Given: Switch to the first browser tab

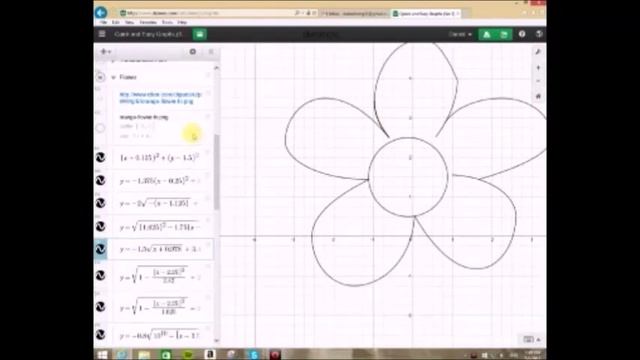Looking at the screenshot, I should (x=353, y=13).
